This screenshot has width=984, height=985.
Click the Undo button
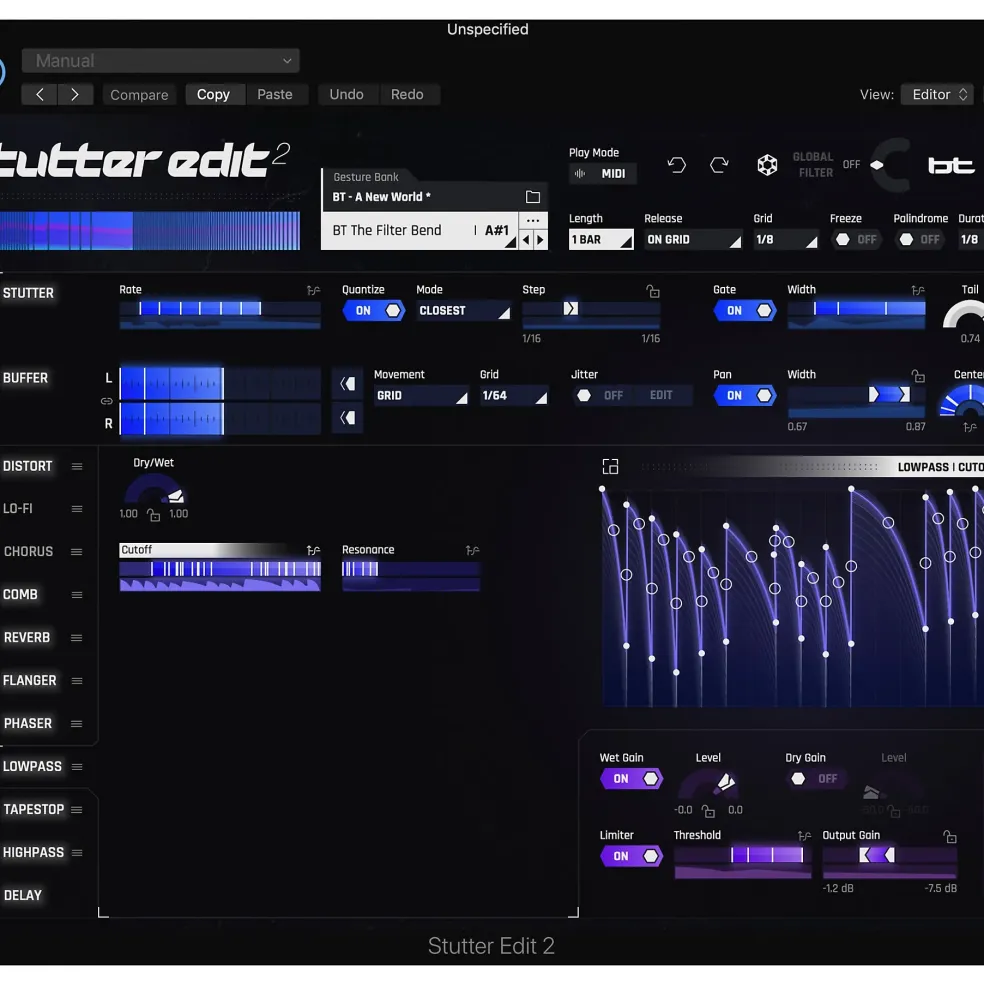pyautogui.click(x=346, y=94)
